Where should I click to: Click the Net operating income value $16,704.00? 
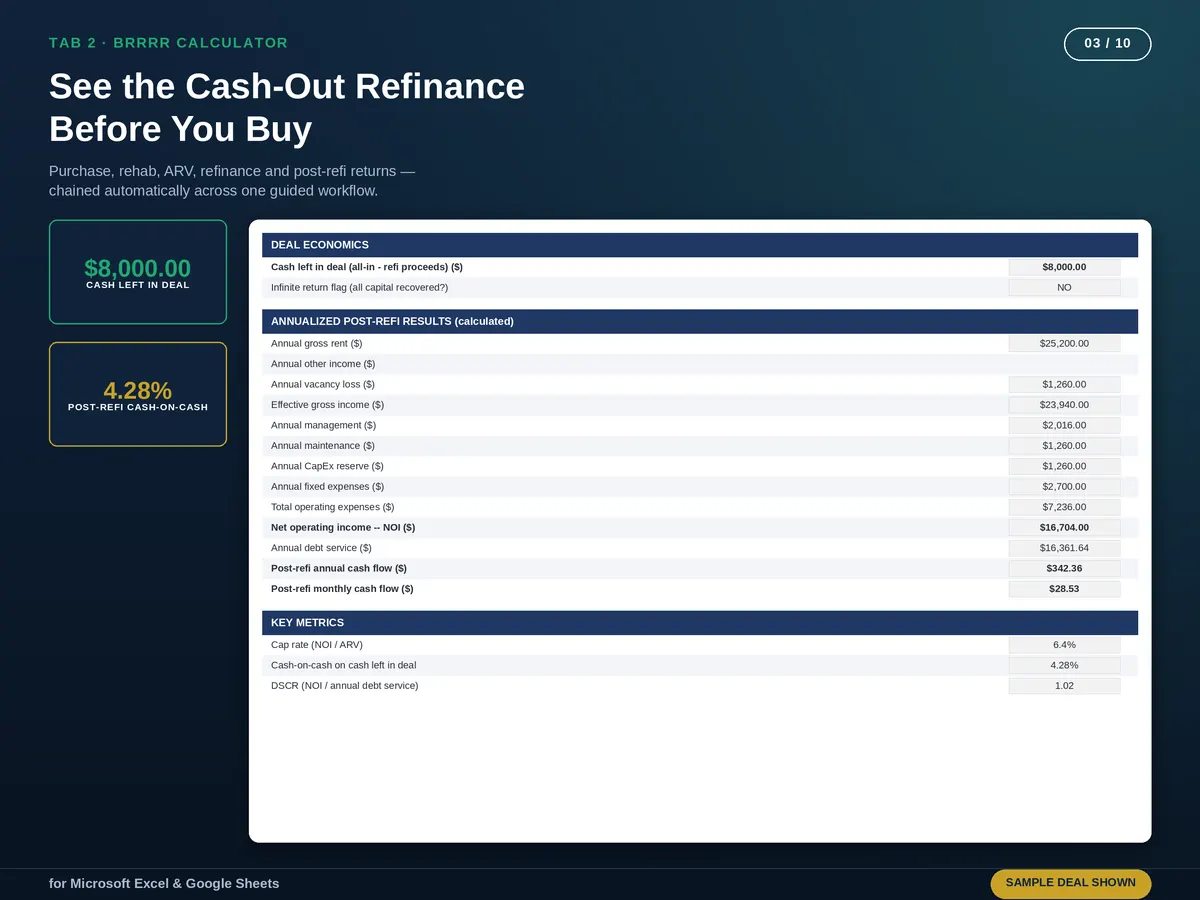[1064, 528]
